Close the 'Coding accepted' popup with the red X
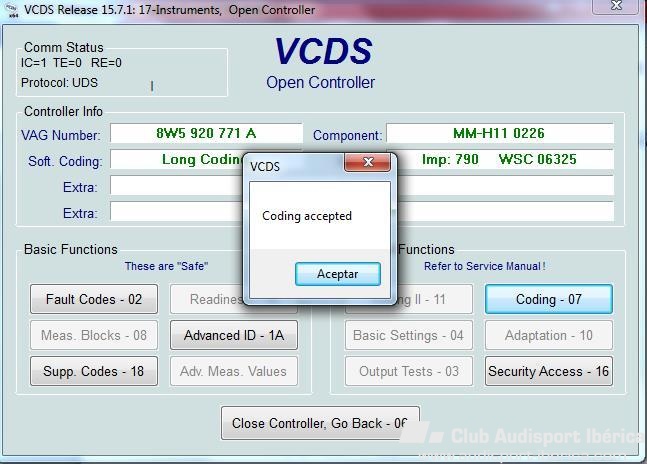The width and height of the screenshot is (647, 464). tap(367, 162)
